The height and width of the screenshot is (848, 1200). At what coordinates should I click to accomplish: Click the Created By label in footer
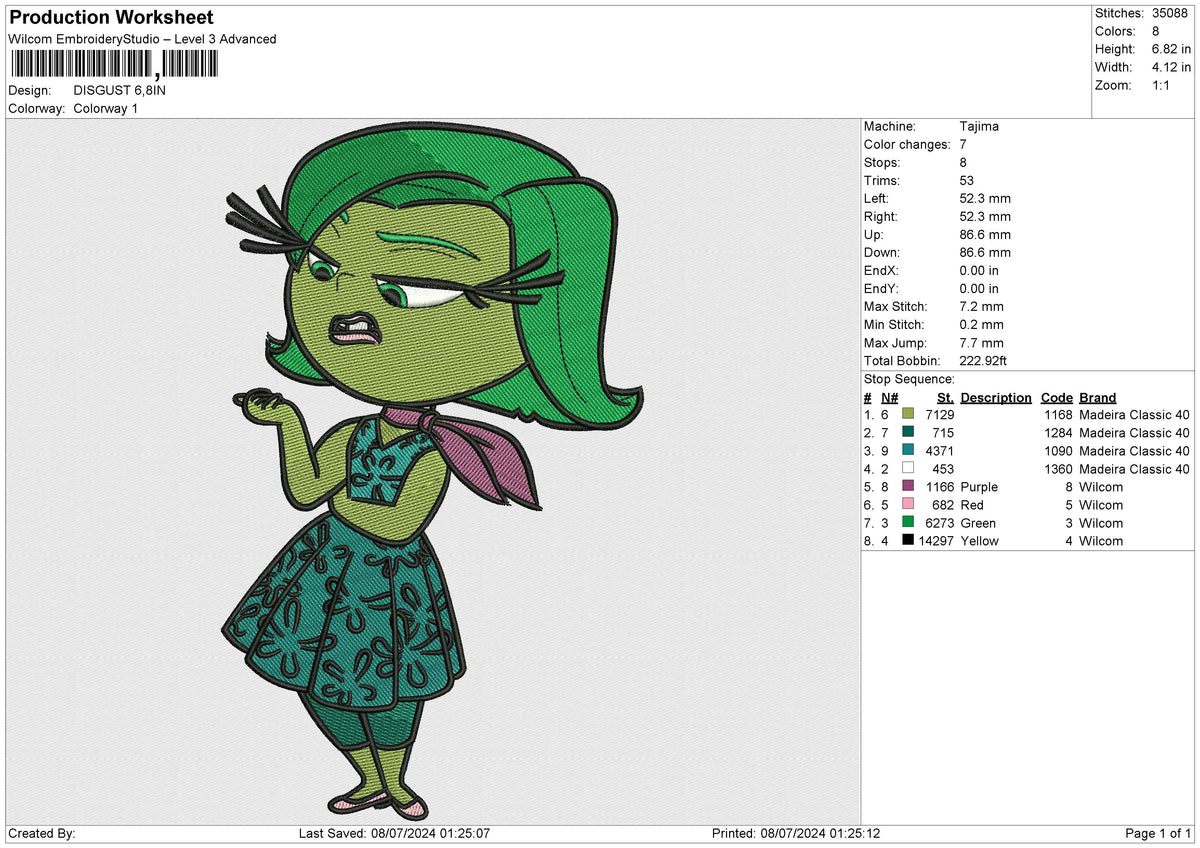[x=42, y=834]
